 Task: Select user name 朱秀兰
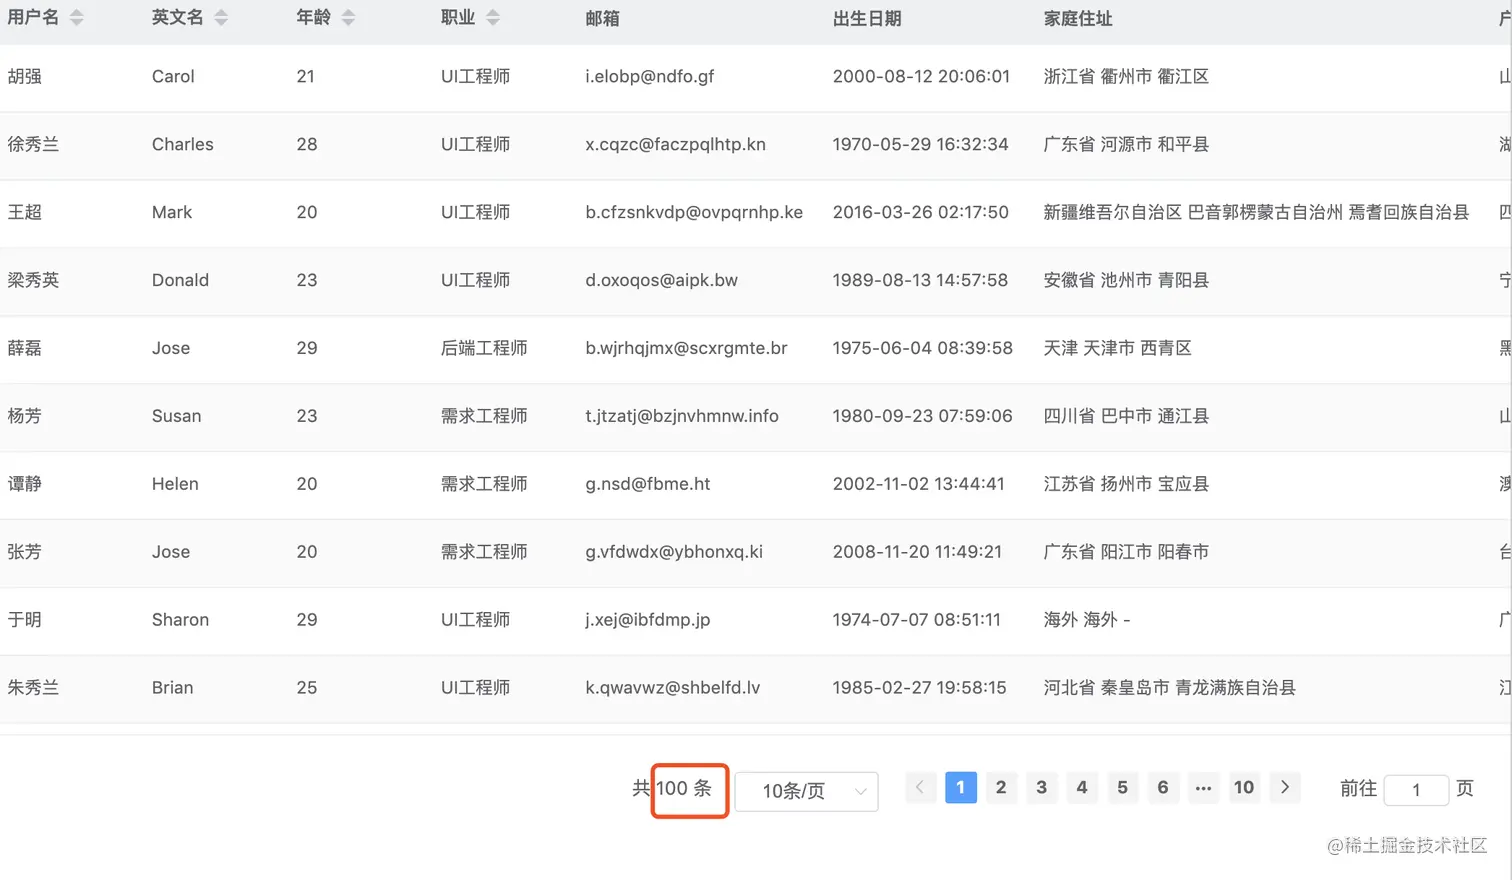(33, 688)
